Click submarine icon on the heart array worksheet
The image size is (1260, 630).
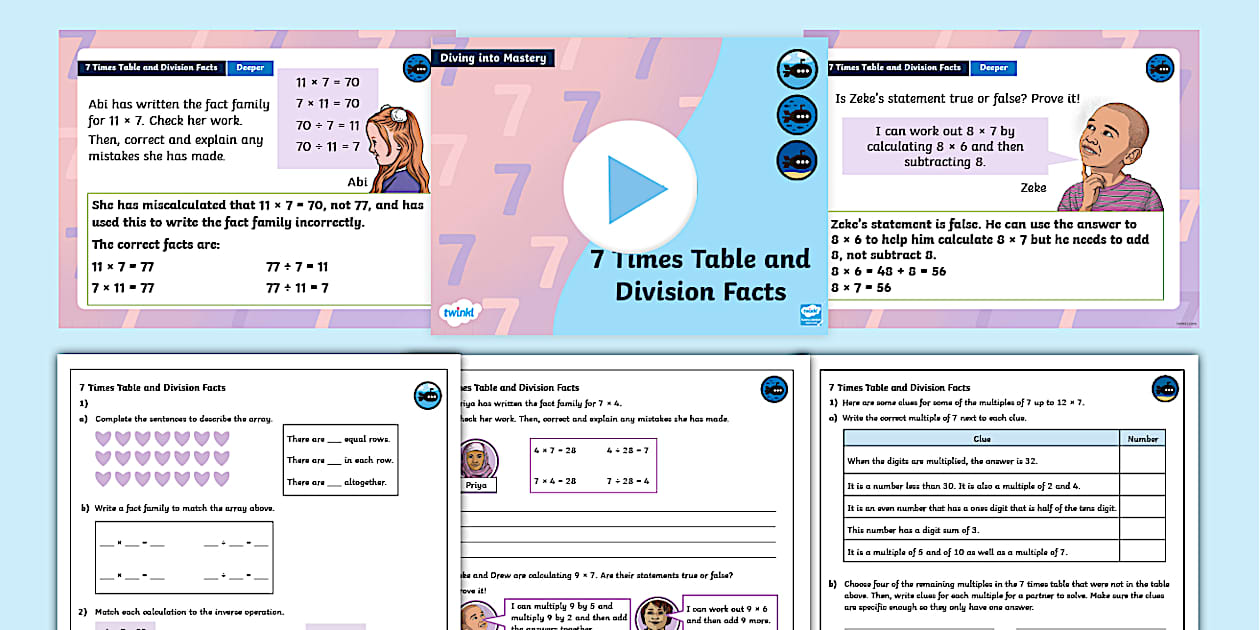[x=428, y=396]
